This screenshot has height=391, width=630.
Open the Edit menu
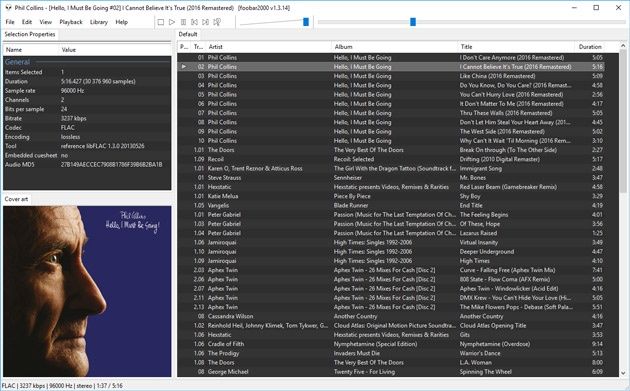coord(27,22)
